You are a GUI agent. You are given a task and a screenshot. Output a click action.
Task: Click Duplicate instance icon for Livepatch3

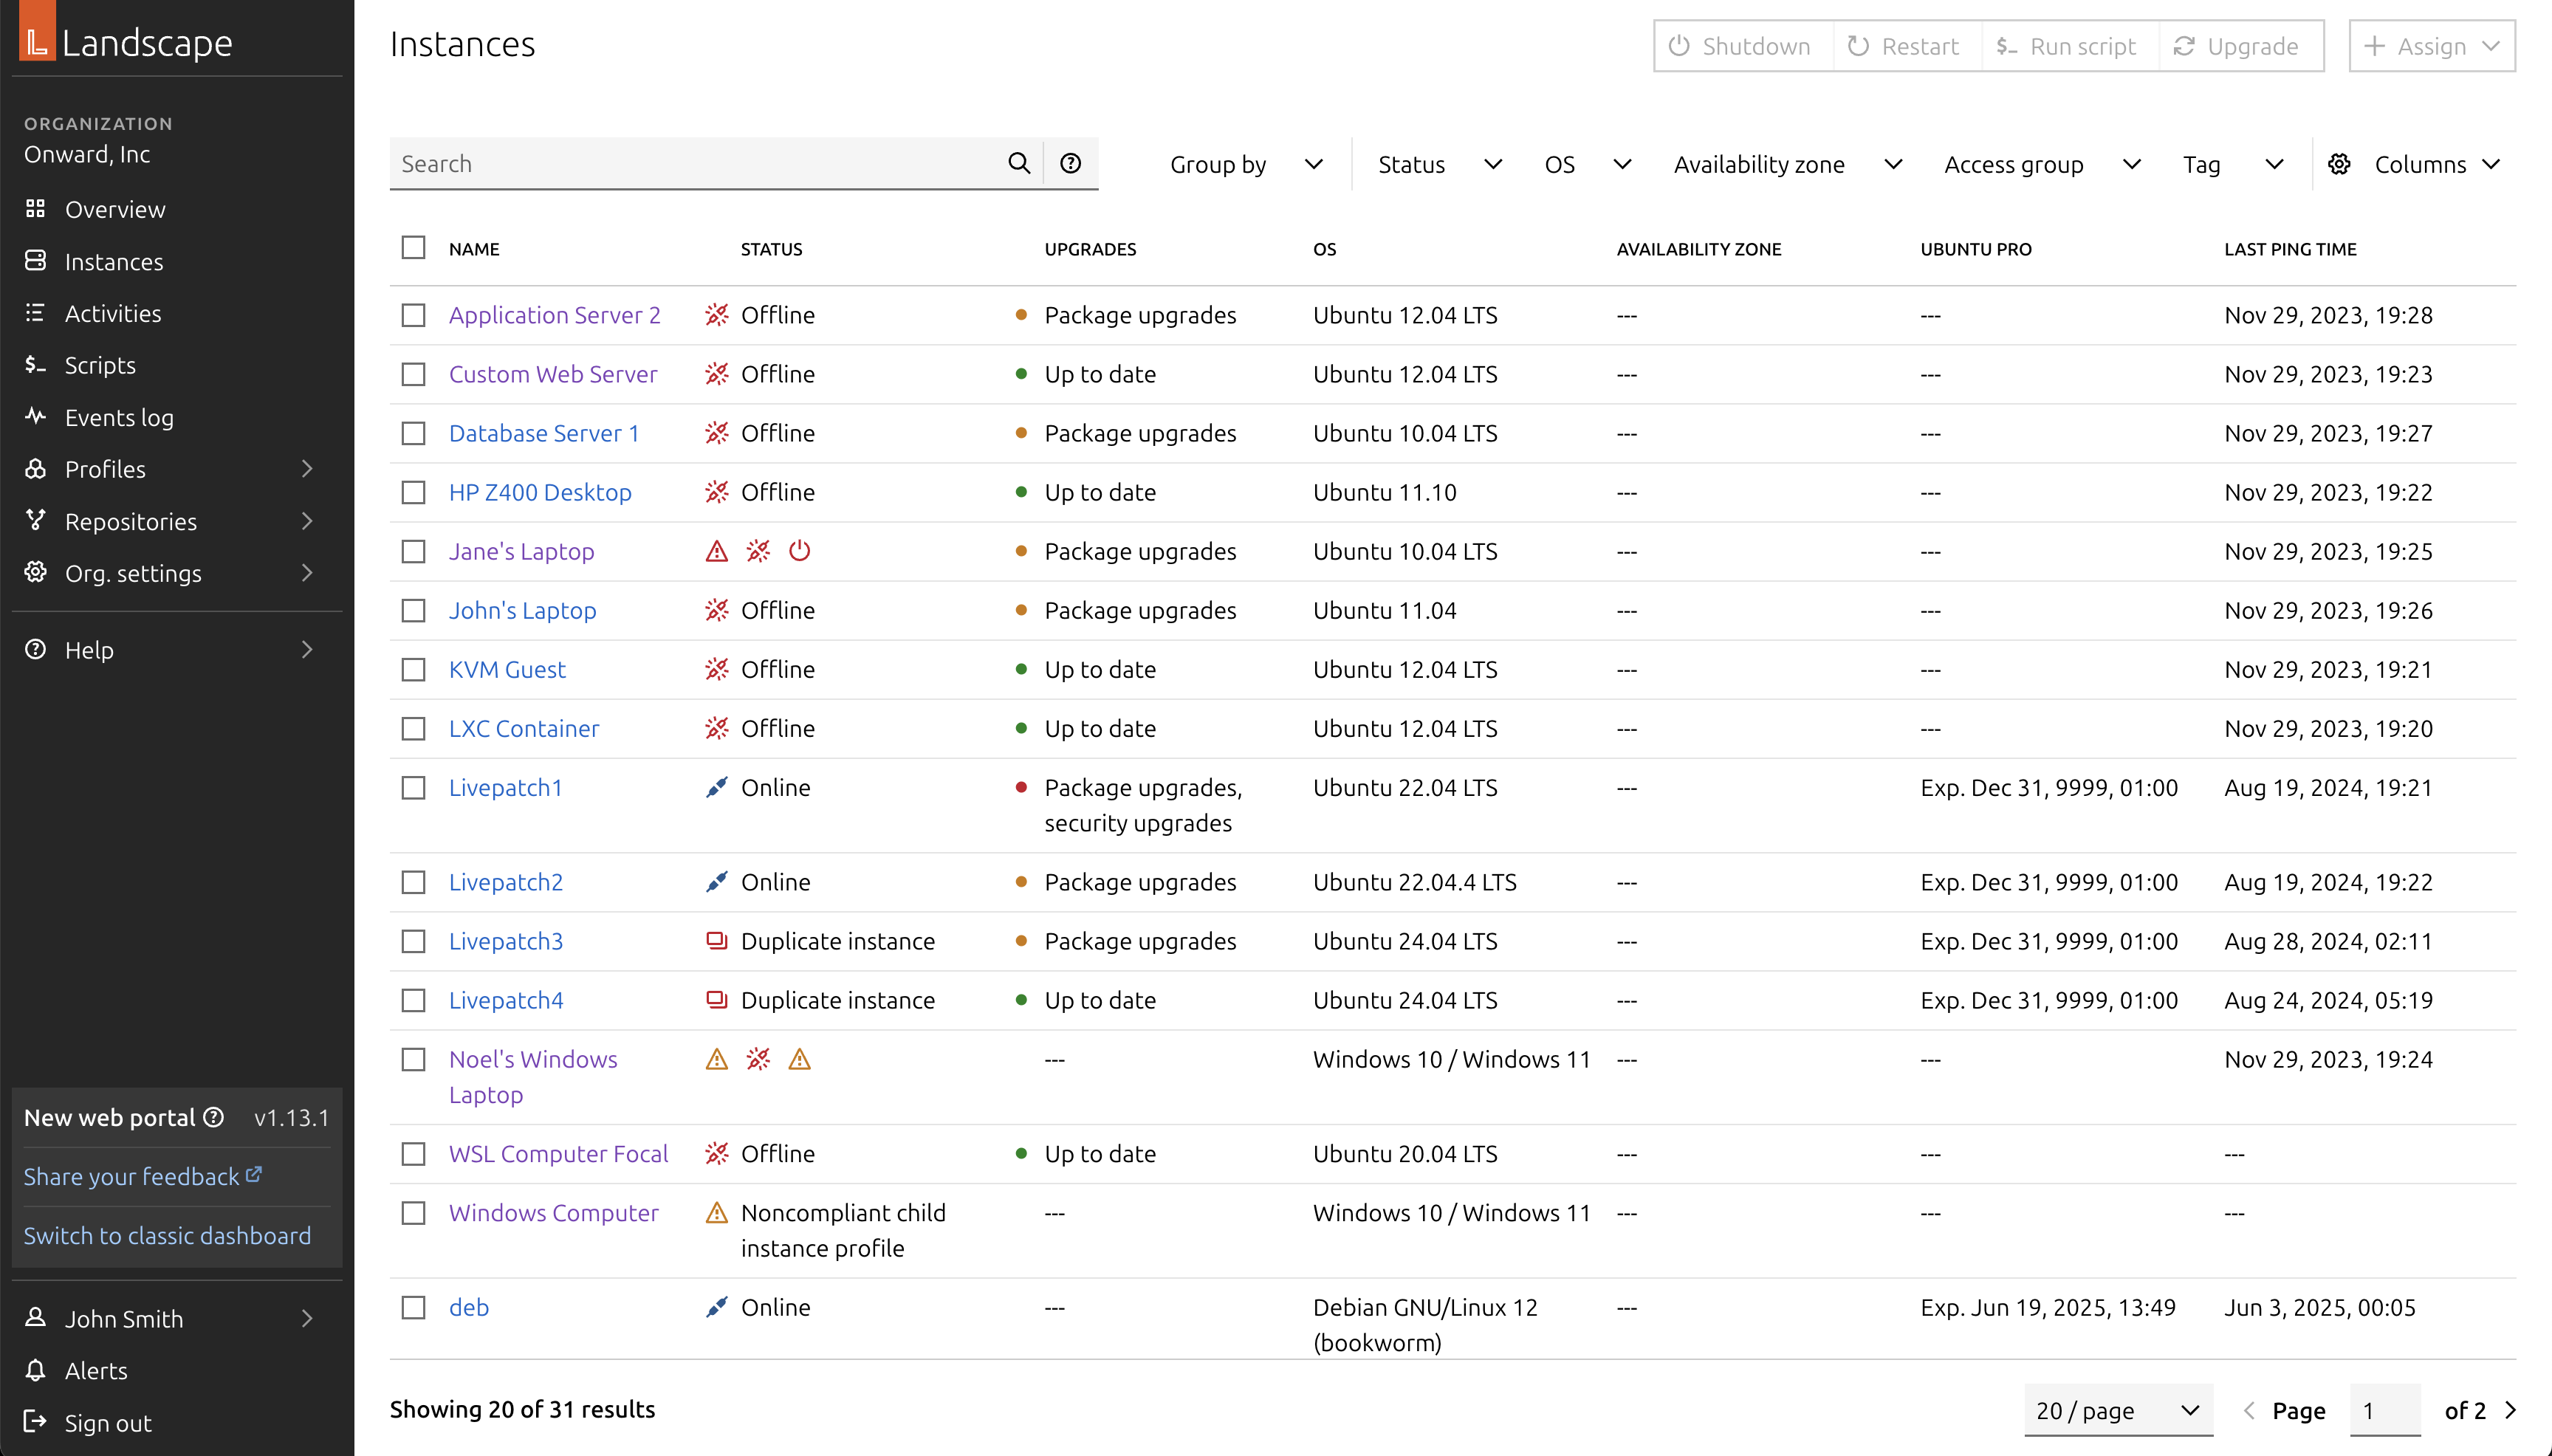[x=717, y=941]
